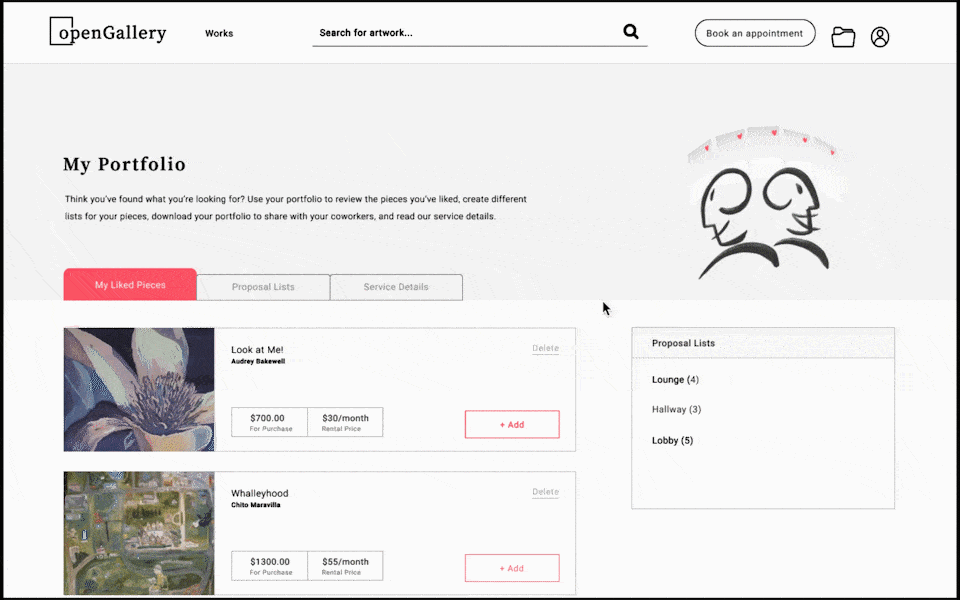Image resolution: width=960 pixels, height=600 pixels.
Task: Click Book an appointment button
Action: (x=755, y=33)
